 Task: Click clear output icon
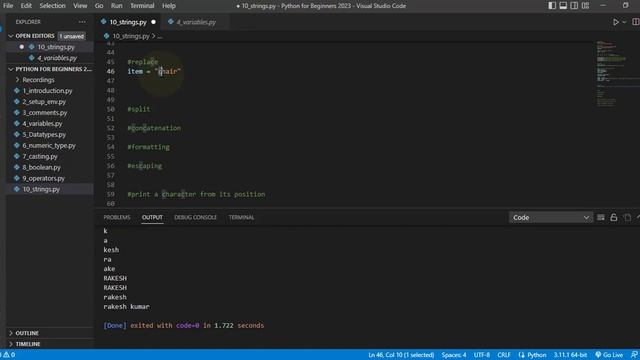(x=601, y=218)
